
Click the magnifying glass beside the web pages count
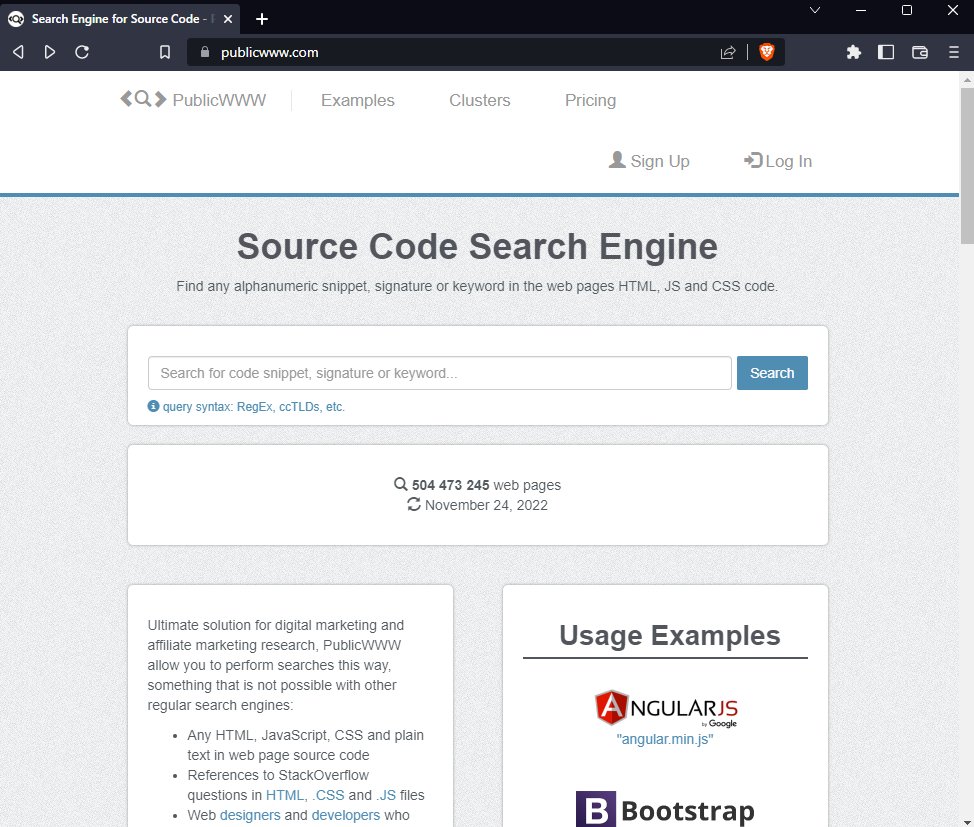[400, 484]
